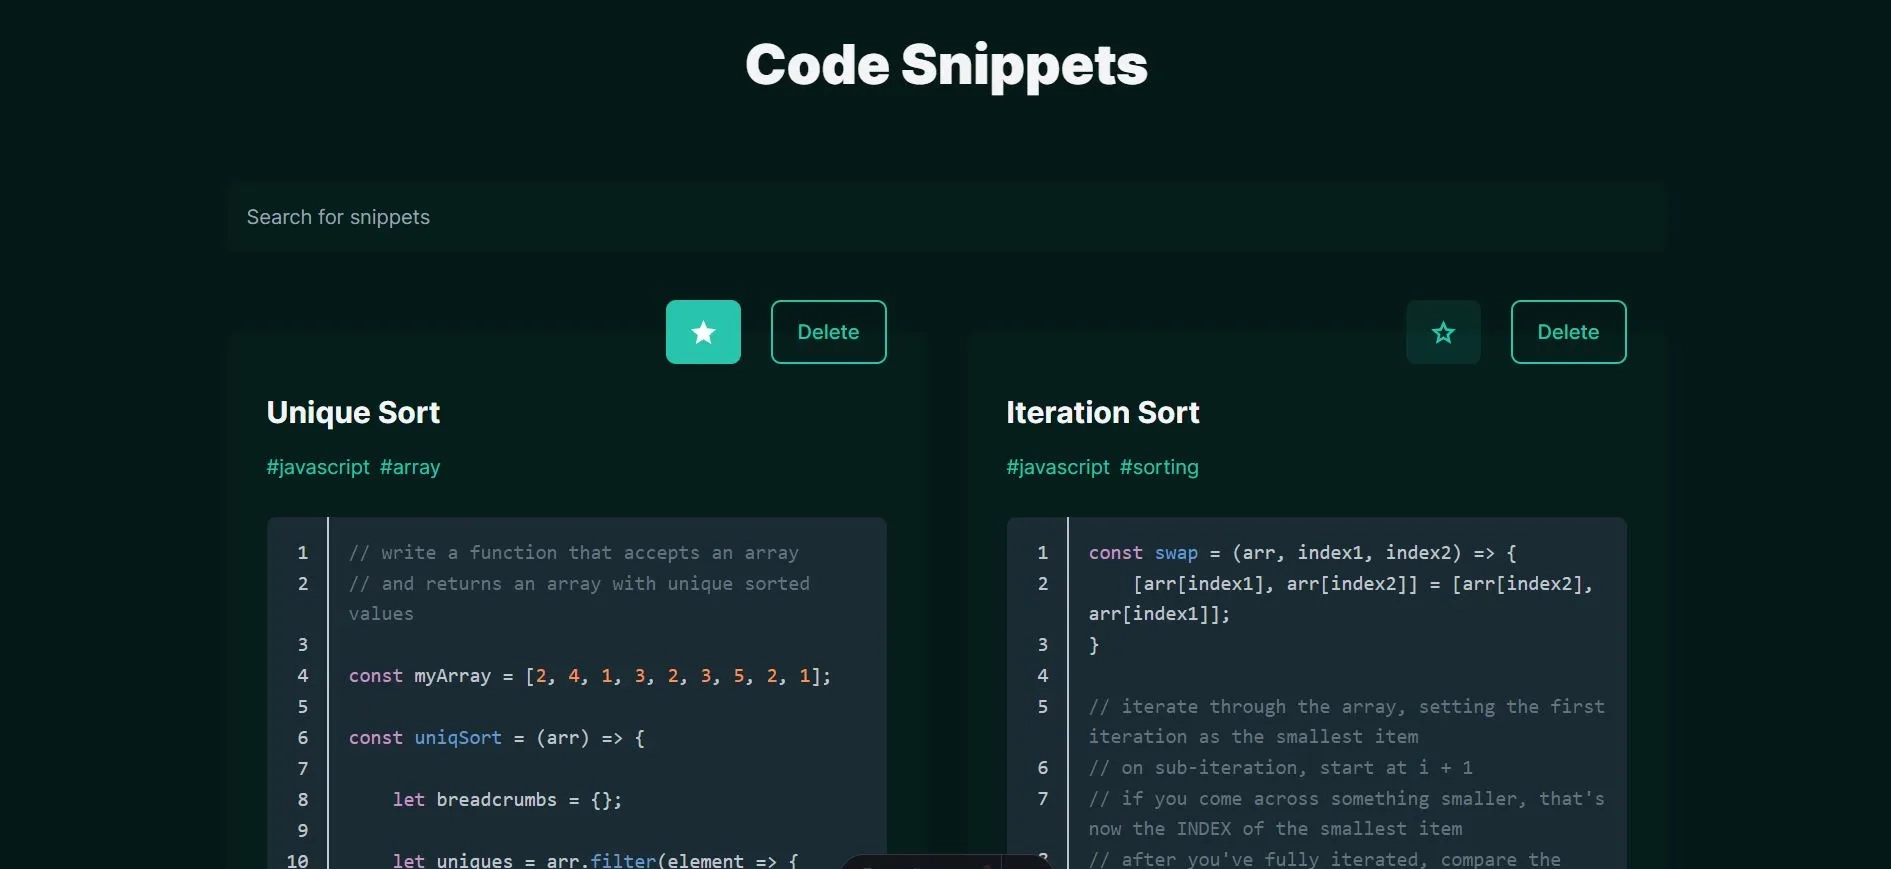Screen dimensions: 1891x869
Task: Focus the Search for snippets field
Action: coord(945,217)
